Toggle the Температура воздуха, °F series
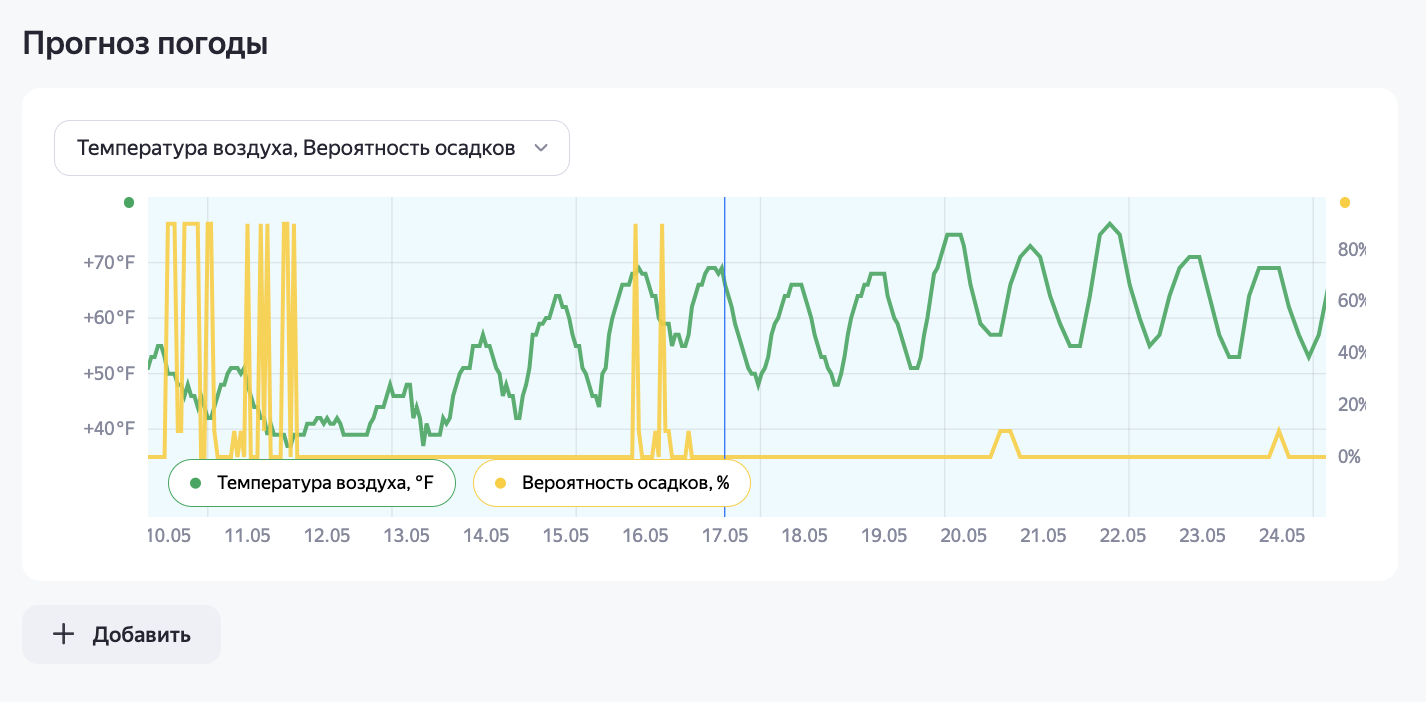The image size is (1426, 702). (x=312, y=484)
